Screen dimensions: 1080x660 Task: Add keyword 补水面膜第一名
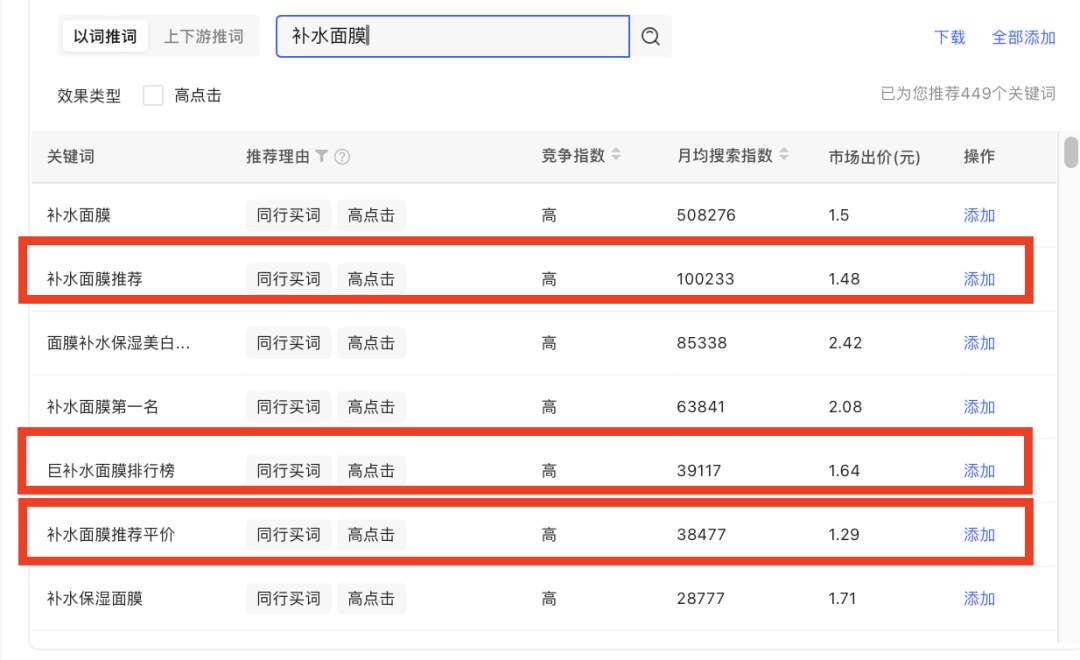point(979,406)
